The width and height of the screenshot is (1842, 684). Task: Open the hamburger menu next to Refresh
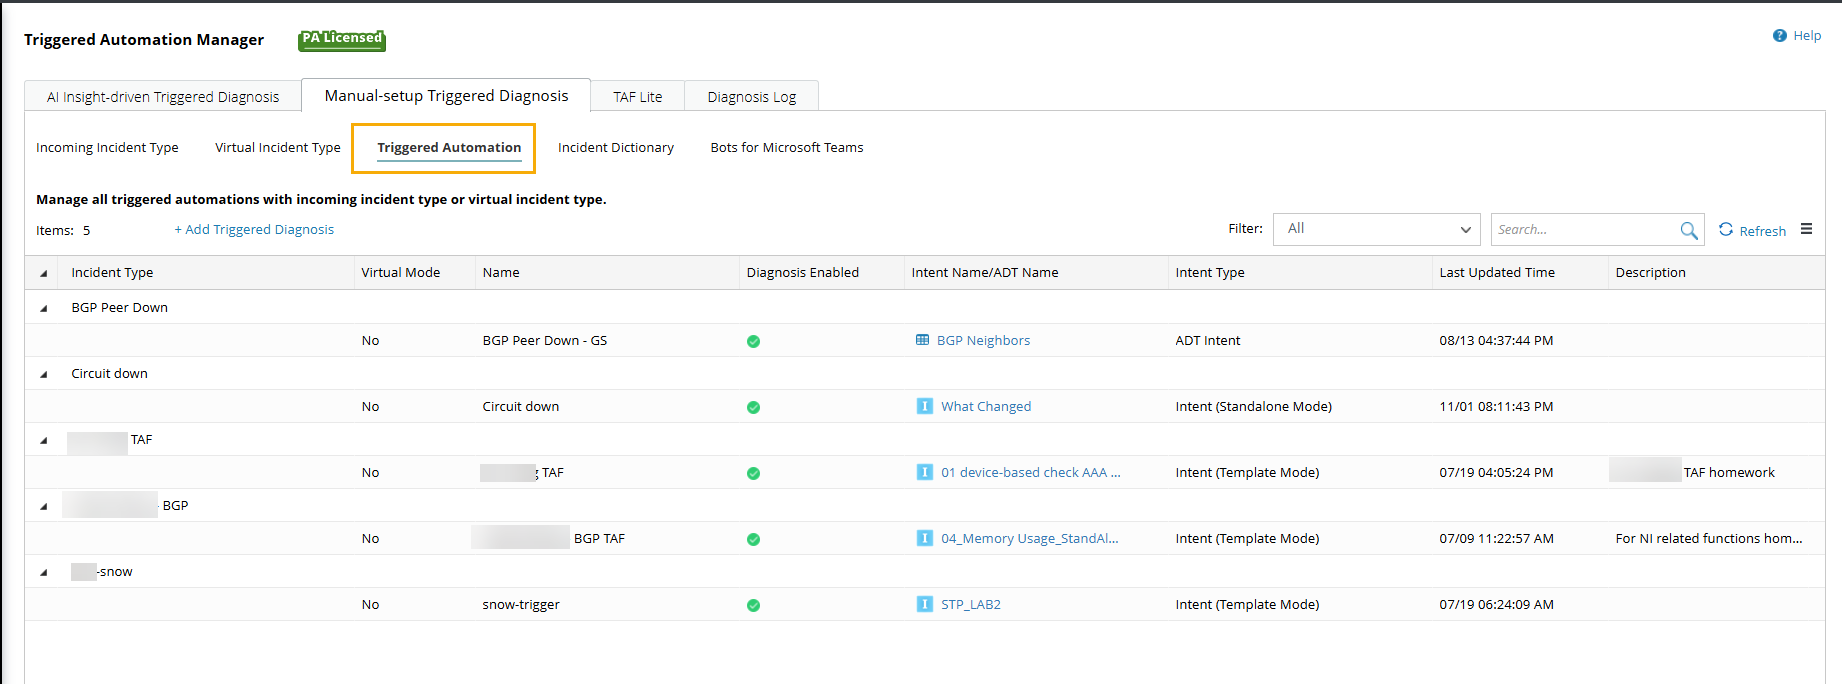(x=1806, y=229)
